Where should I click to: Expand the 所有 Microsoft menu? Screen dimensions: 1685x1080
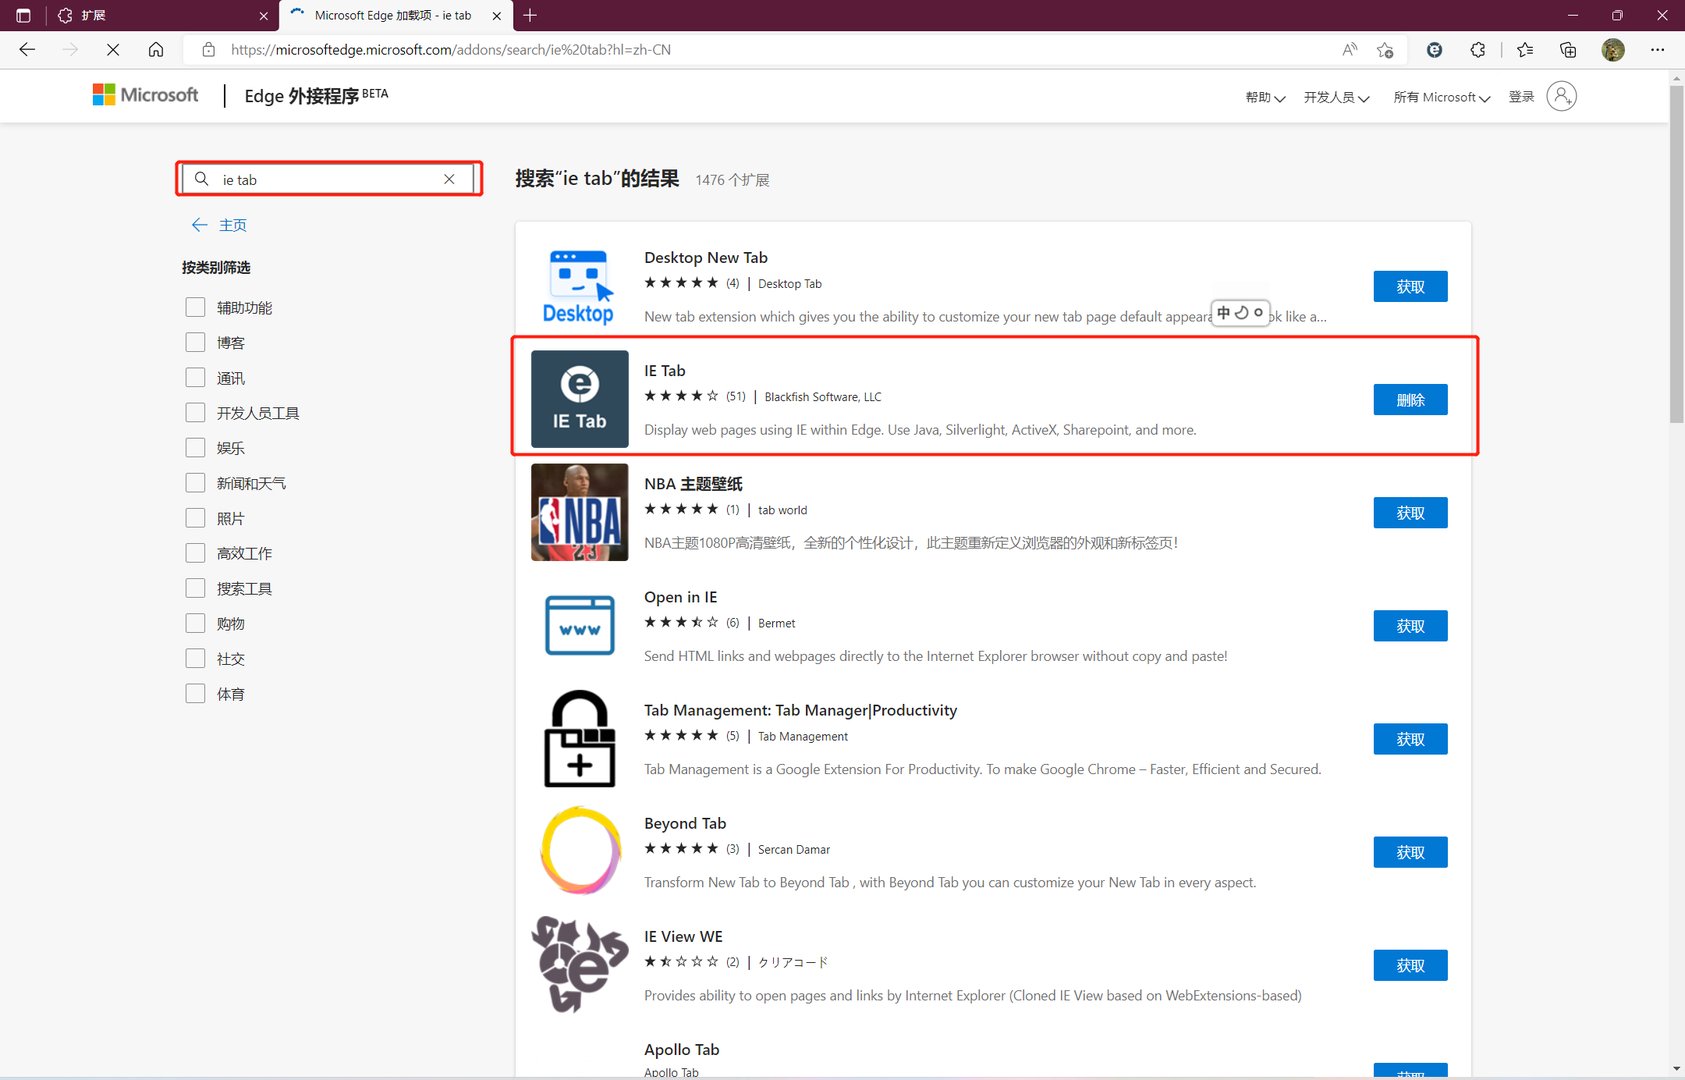(x=1440, y=96)
